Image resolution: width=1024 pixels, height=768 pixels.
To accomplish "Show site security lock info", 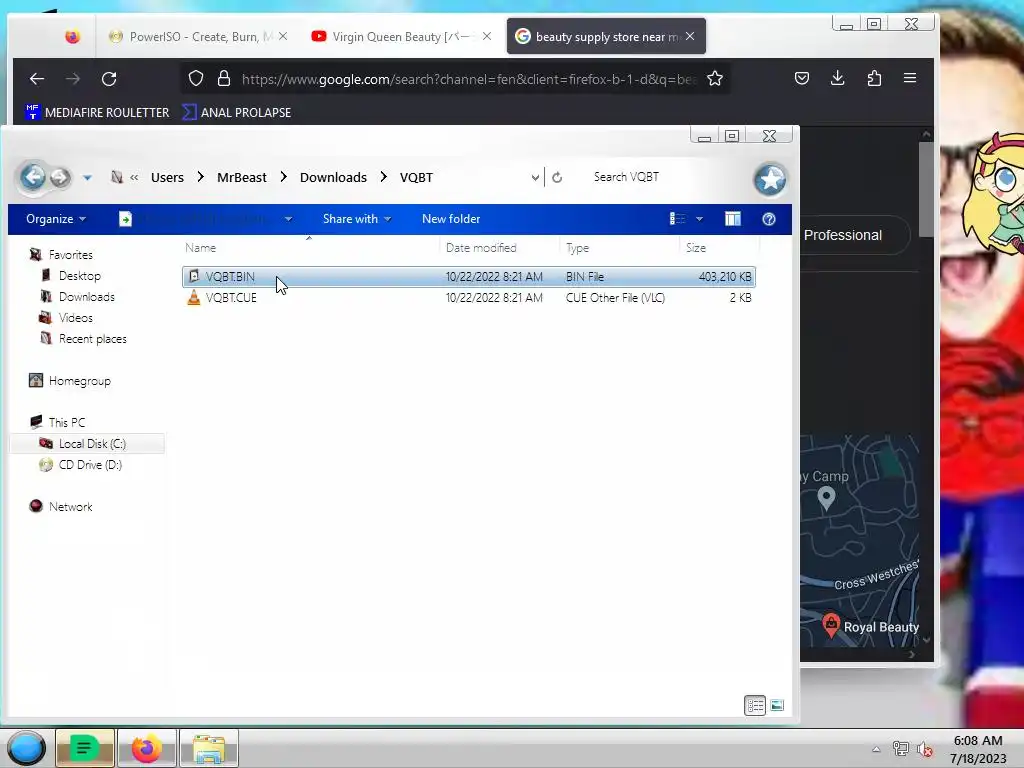I will (x=224, y=79).
